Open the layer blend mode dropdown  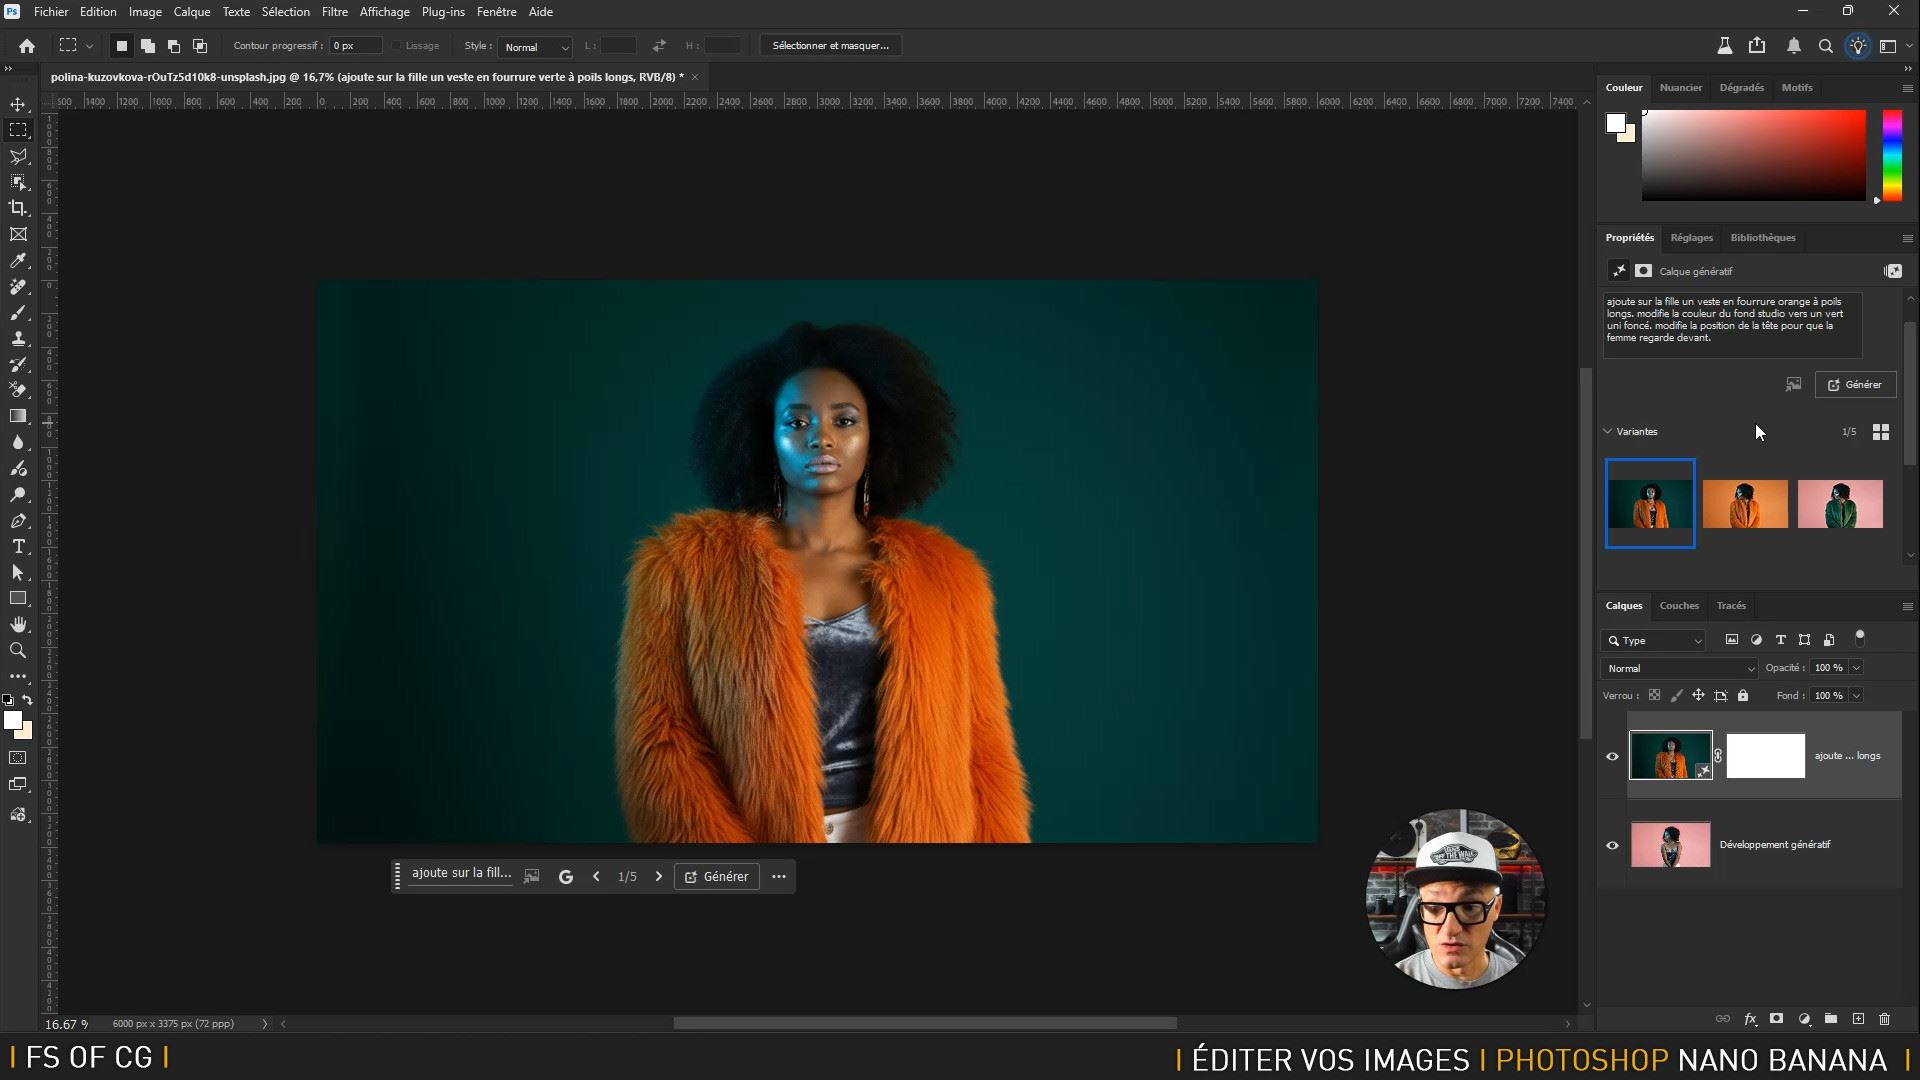(1679, 668)
